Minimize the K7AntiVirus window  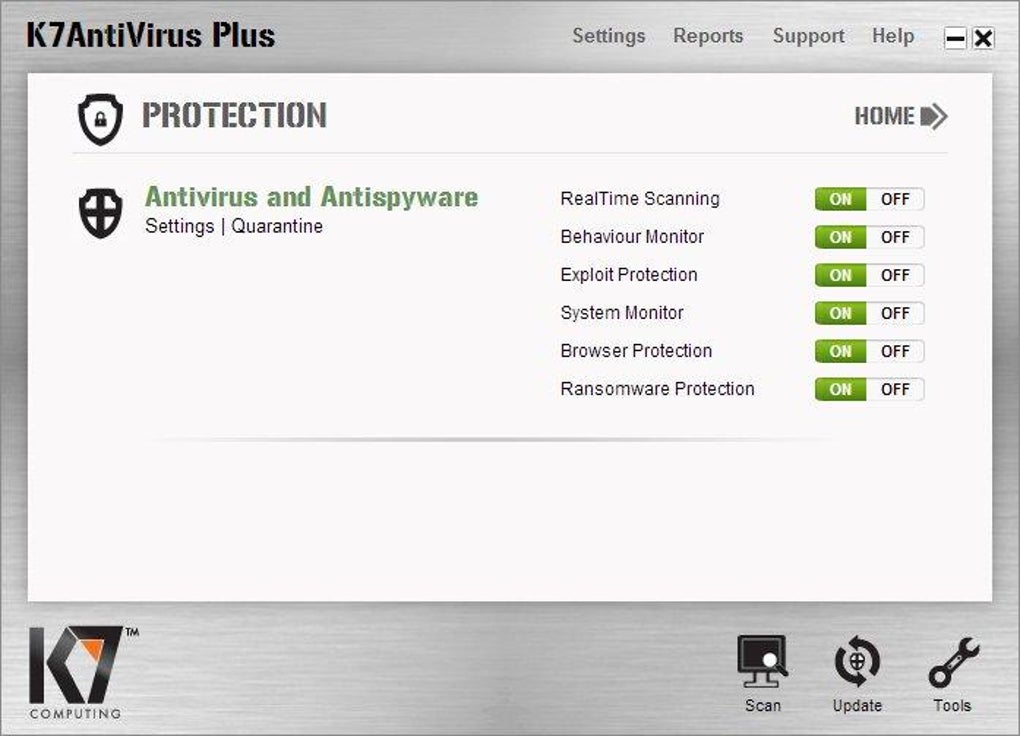click(x=955, y=38)
